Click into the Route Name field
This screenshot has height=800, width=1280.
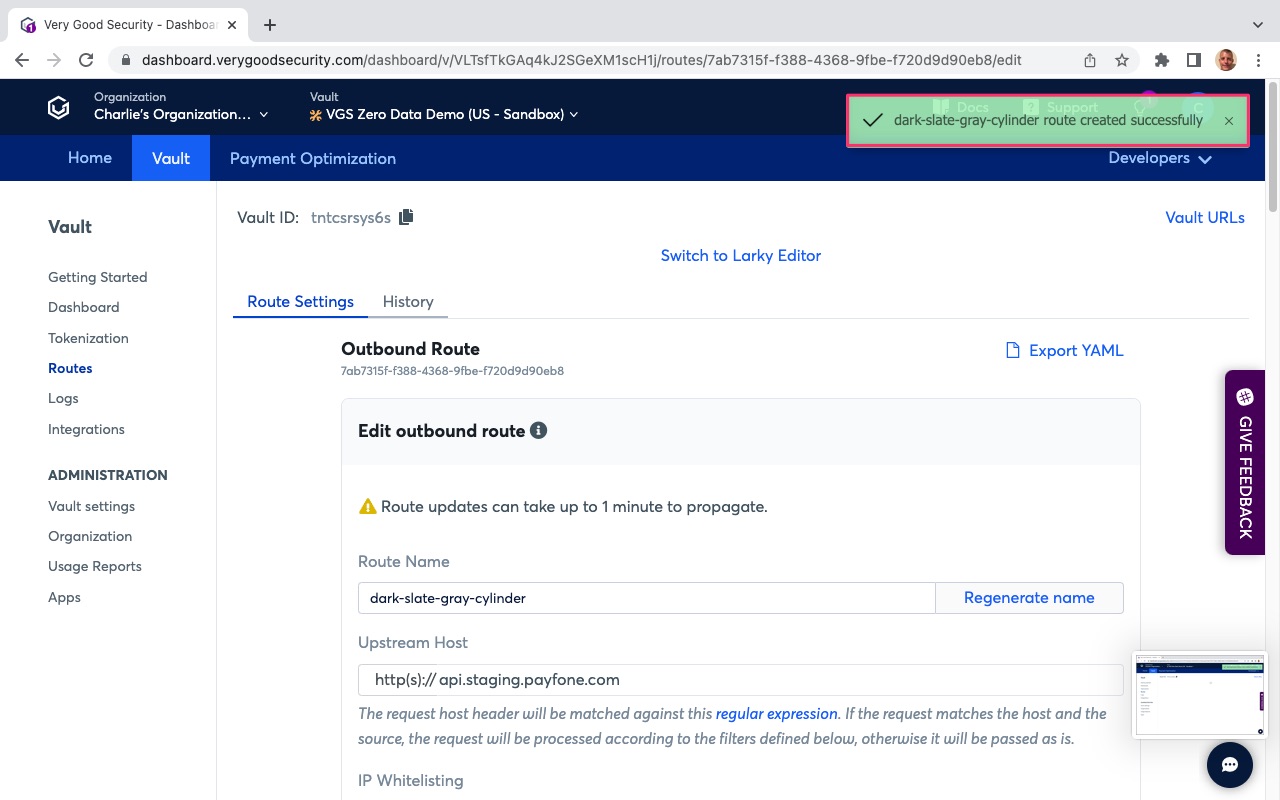pos(646,598)
